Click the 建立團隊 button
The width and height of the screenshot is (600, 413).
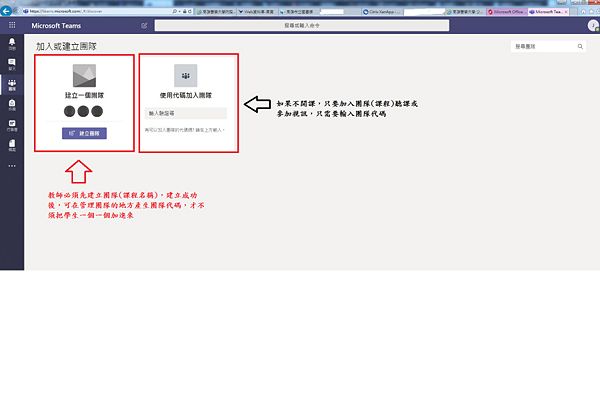[84, 132]
